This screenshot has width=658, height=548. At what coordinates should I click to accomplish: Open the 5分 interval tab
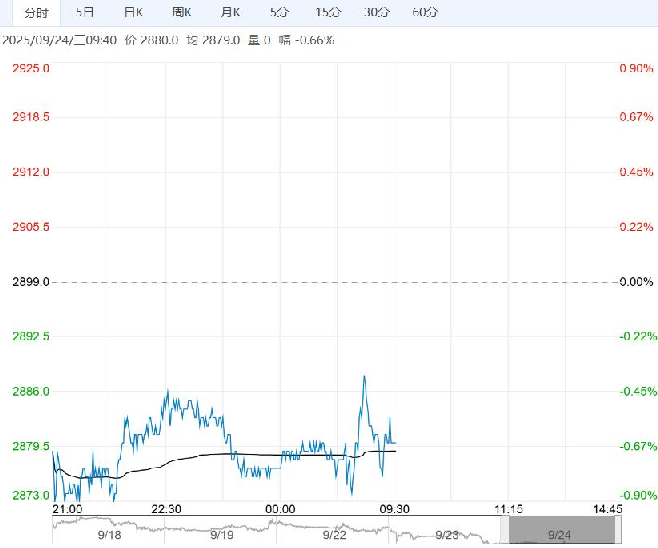(x=279, y=13)
